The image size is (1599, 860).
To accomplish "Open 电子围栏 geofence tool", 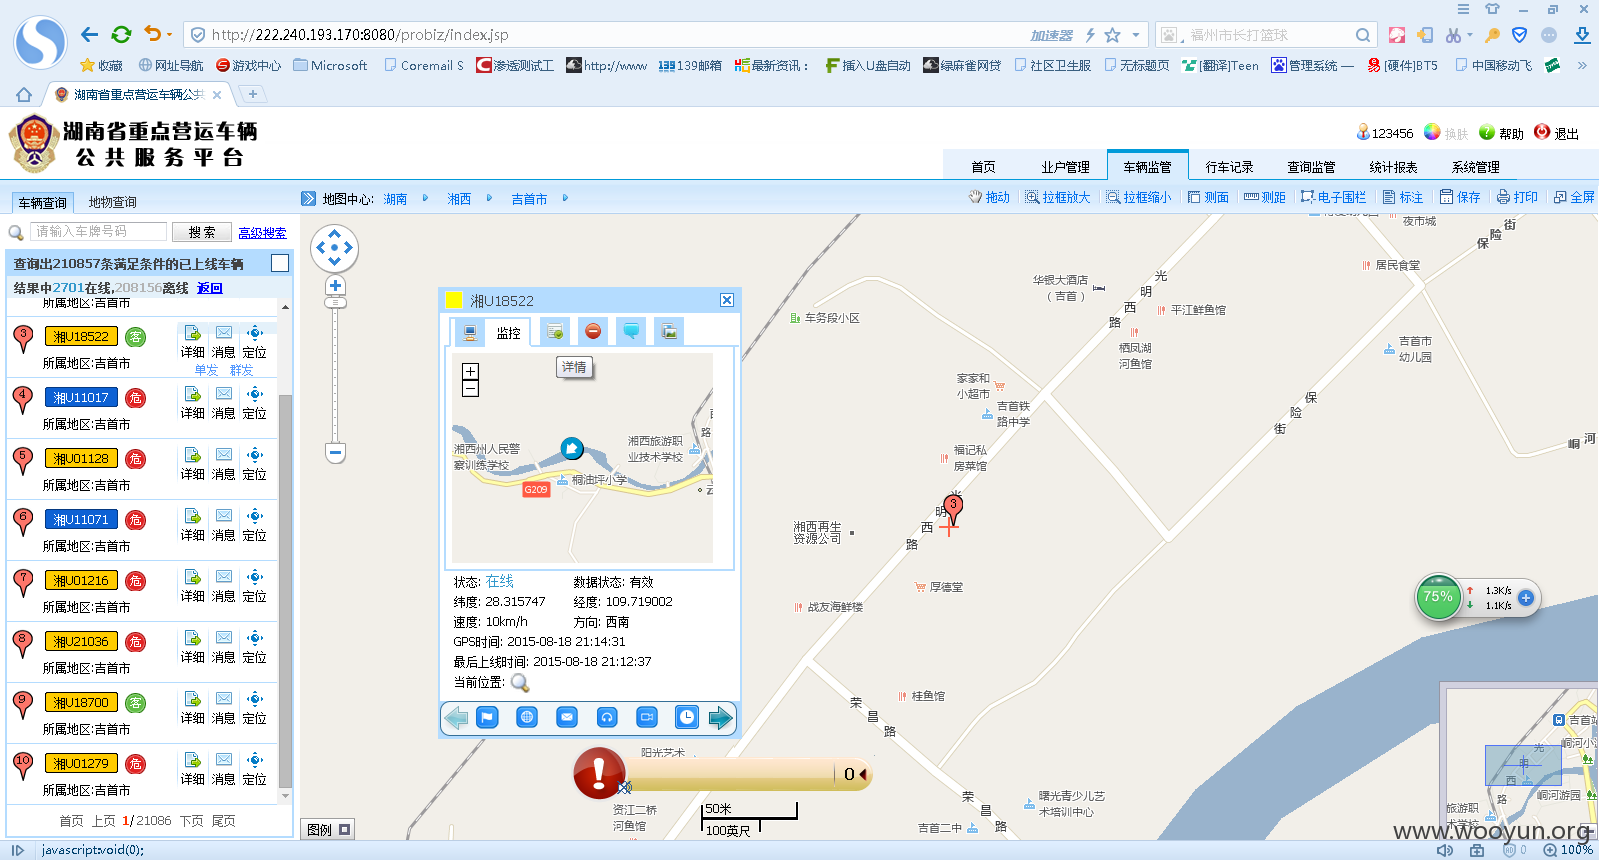I will (1333, 197).
